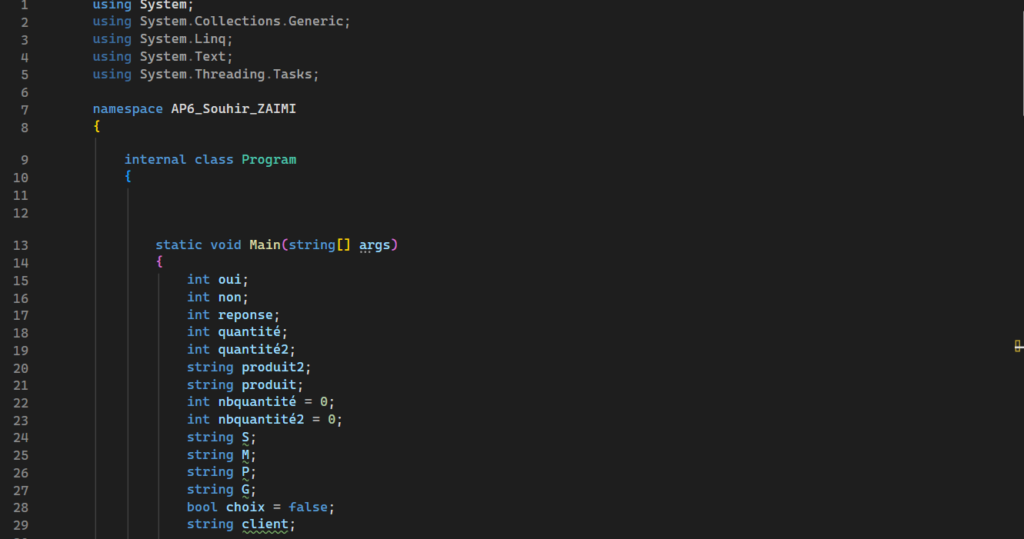1024x539 pixels.
Task: Click the opening brace under namespace
Action: [x=97, y=127]
